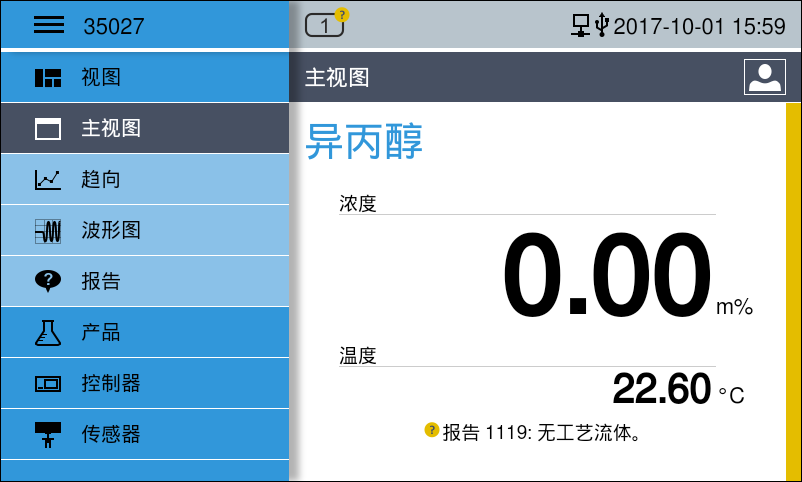
Task: Click the 异丙醇 product title
Action: pyautogui.click(x=364, y=142)
